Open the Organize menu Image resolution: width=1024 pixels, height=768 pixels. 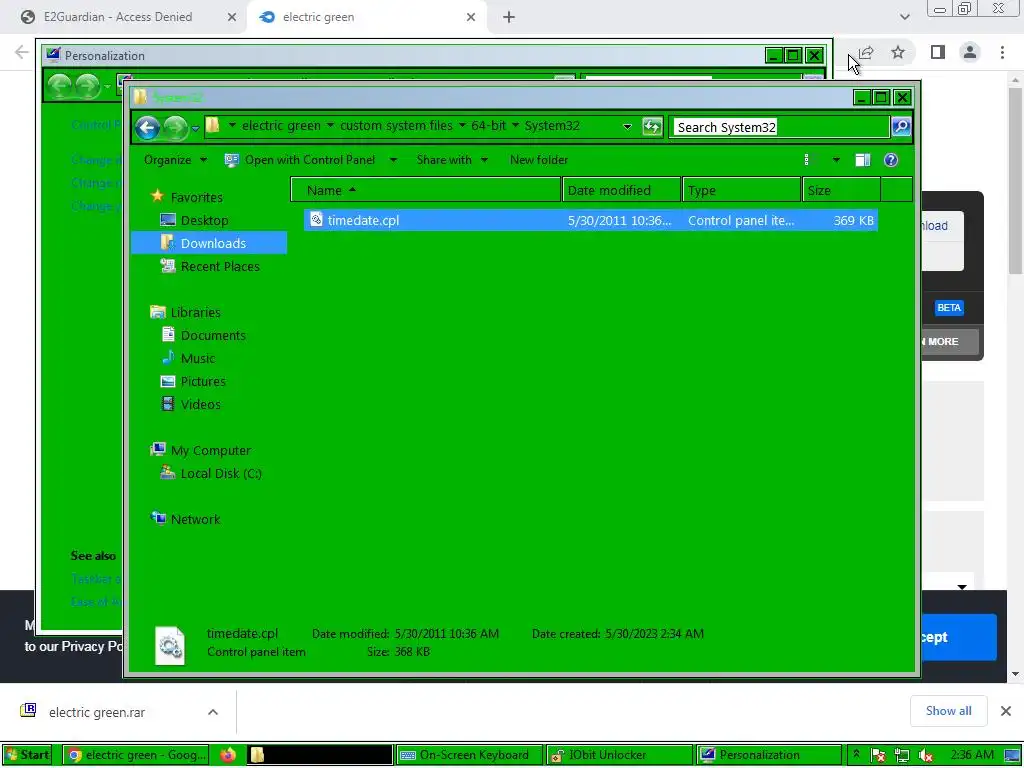(x=175, y=160)
